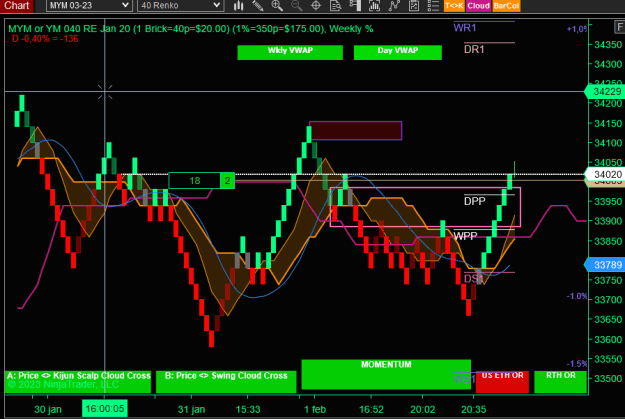Click the Wkly VWAP green button
This screenshot has height=419, width=625.
click(290, 52)
